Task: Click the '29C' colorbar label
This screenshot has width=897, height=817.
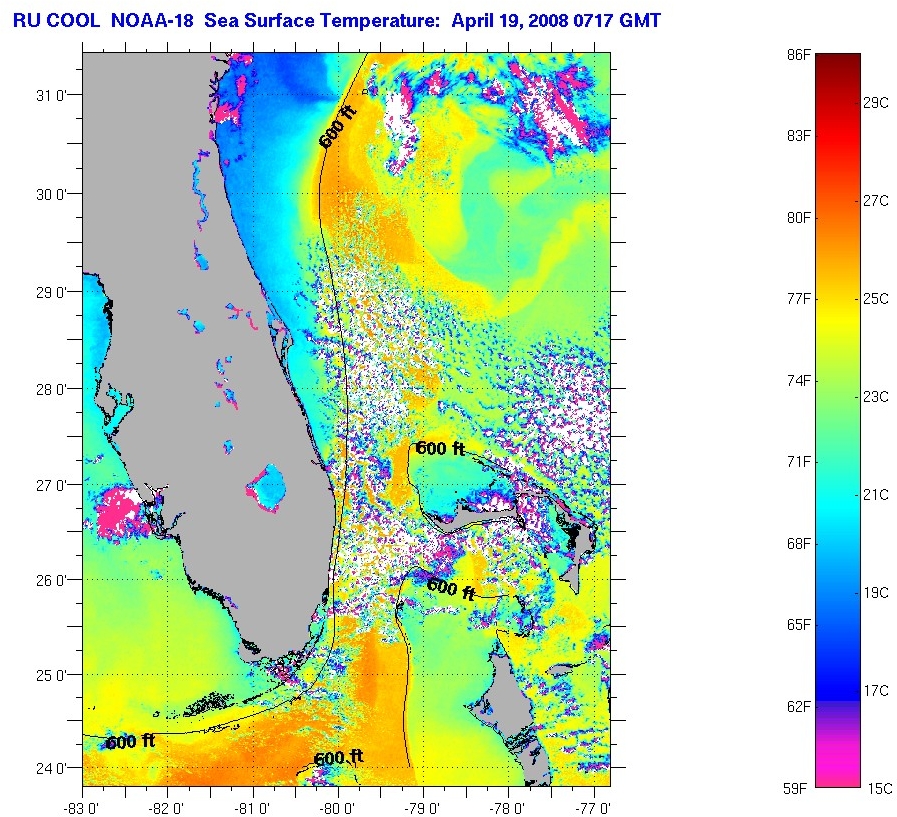Action: click(875, 103)
